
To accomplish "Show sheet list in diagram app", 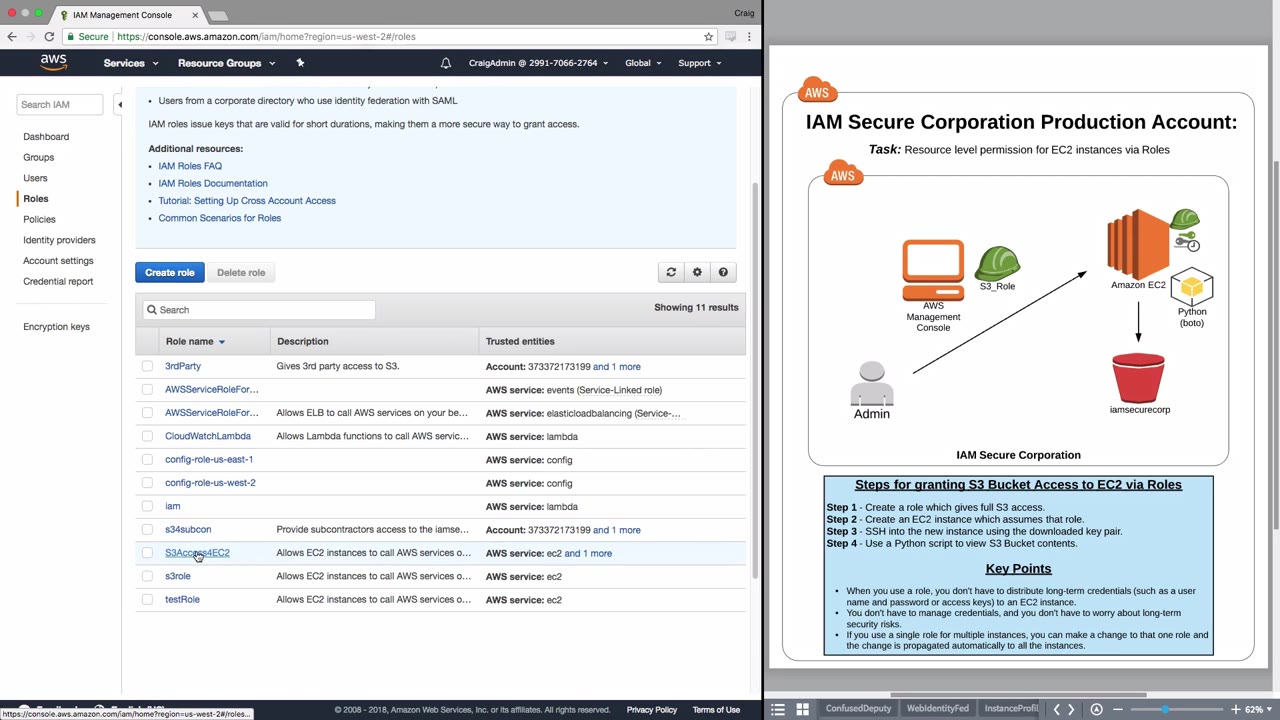I will click(778, 709).
